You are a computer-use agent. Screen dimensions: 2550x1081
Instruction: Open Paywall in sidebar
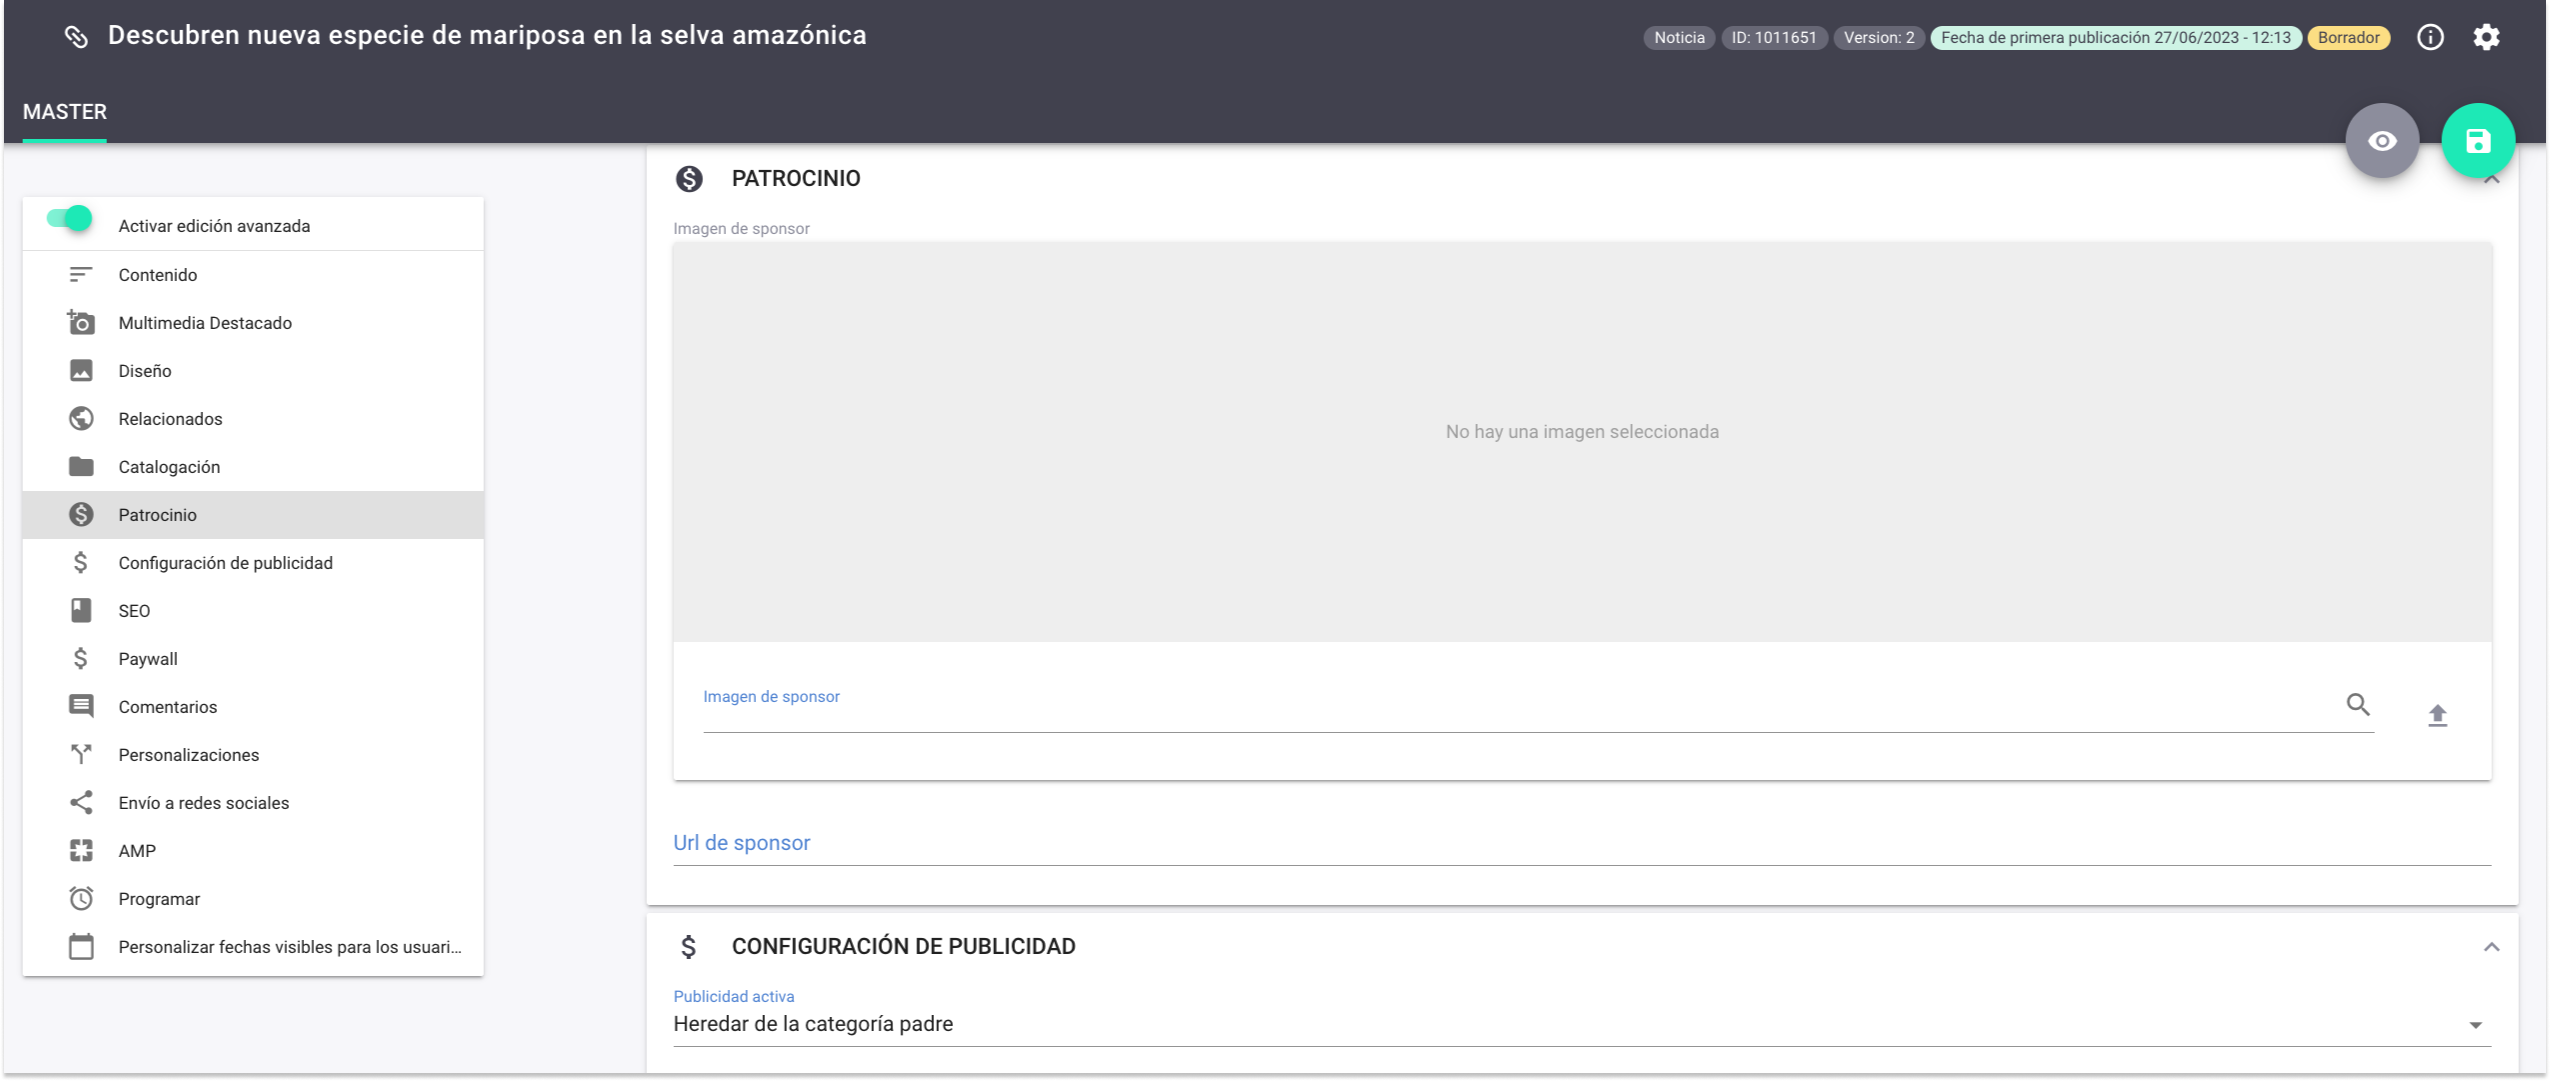coord(253,658)
